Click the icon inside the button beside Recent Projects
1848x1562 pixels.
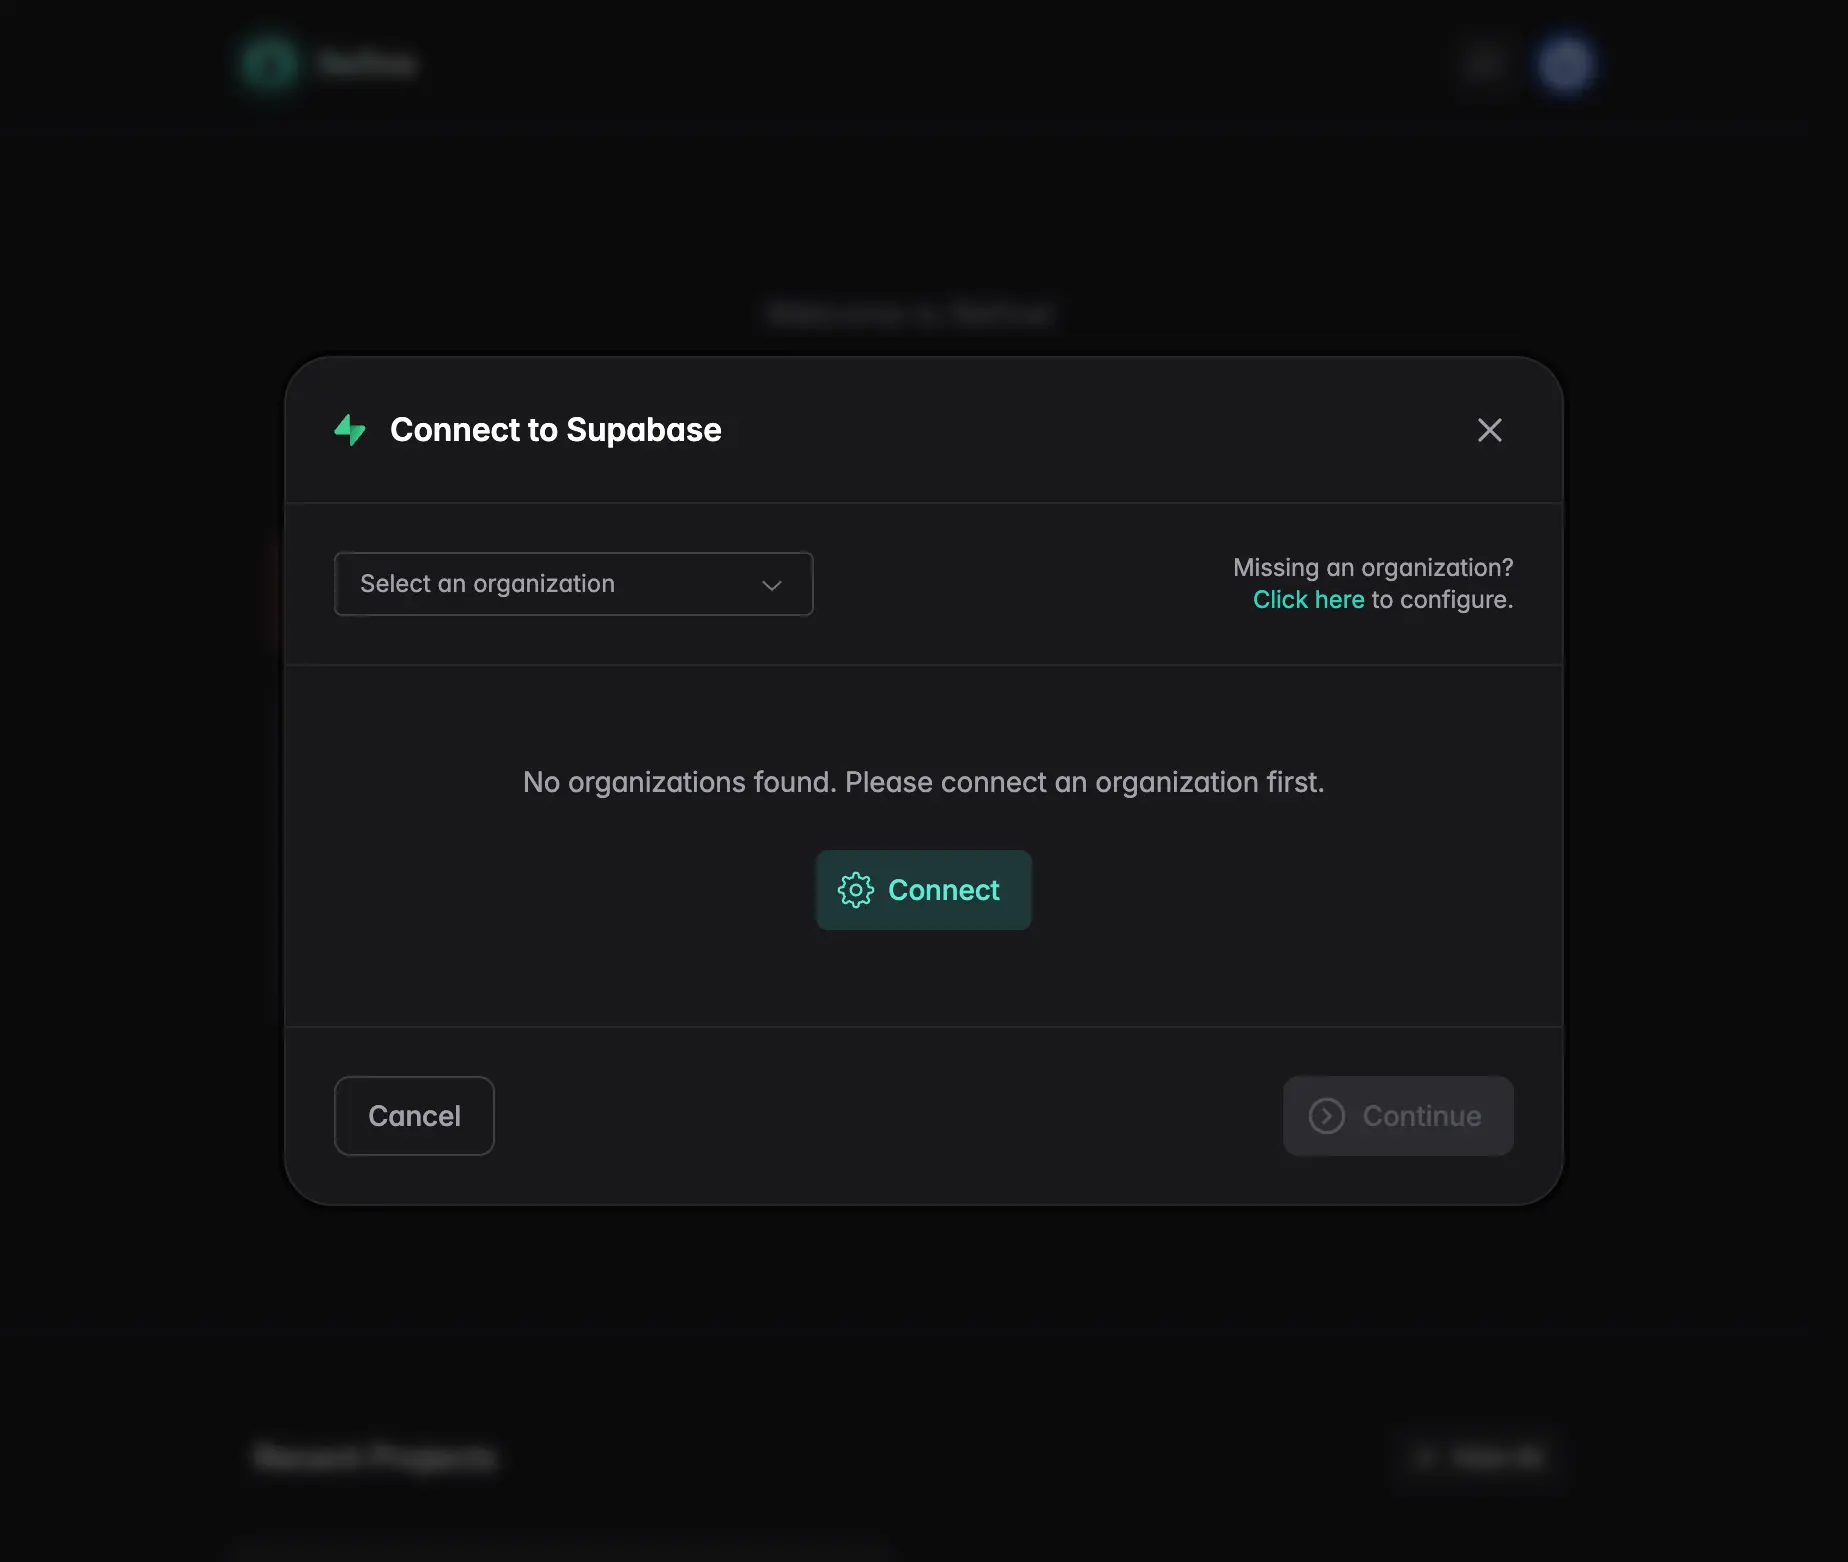(1428, 1457)
